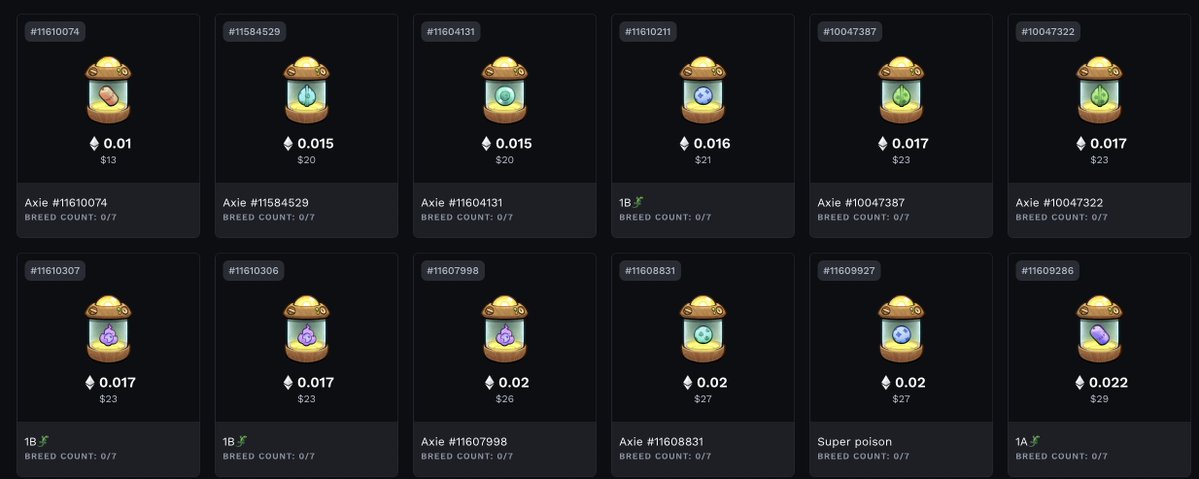Viewport: 1199px width, 479px height.
Task: Open Axie #10047387 name link
Action: (x=861, y=203)
